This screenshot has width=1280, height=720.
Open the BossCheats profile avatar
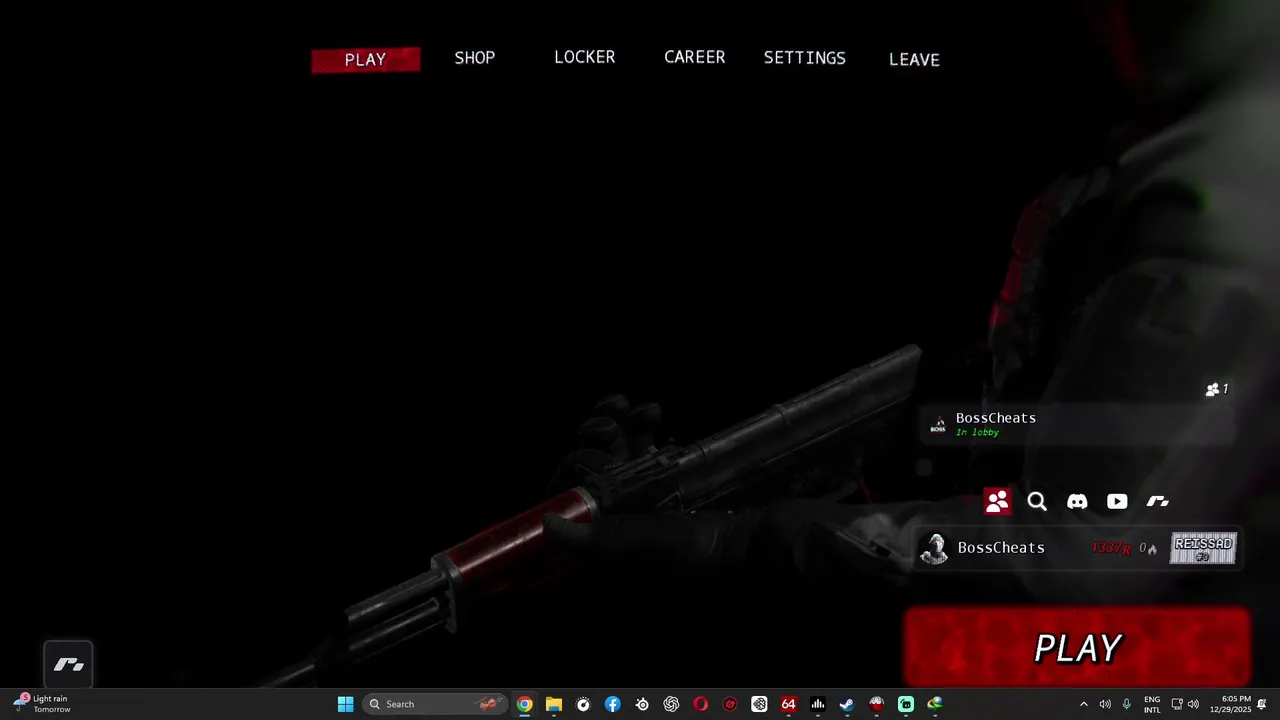coord(934,548)
